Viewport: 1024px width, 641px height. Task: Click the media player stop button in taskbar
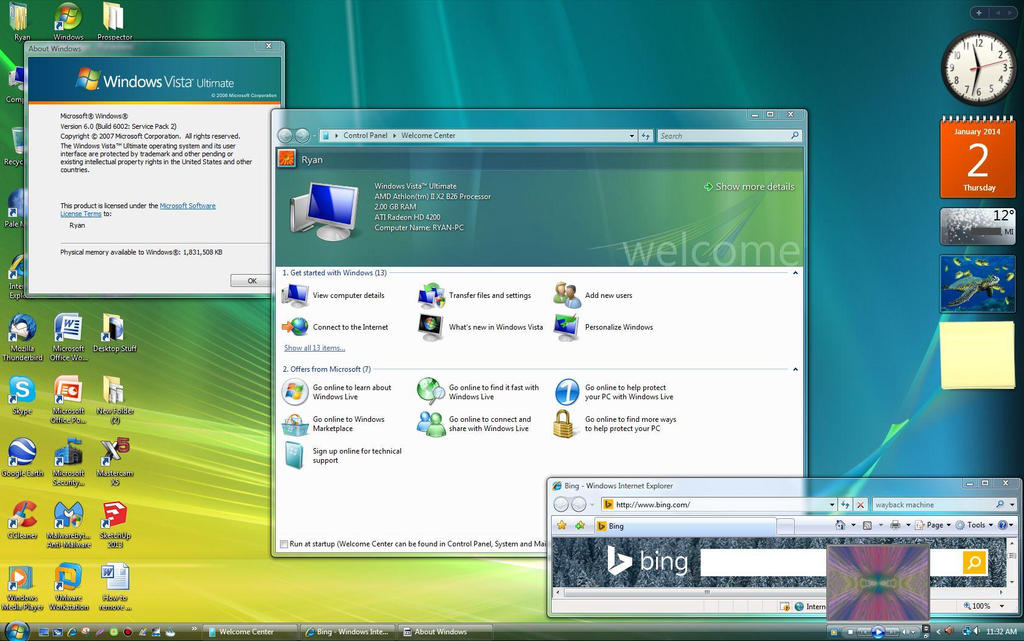850,632
